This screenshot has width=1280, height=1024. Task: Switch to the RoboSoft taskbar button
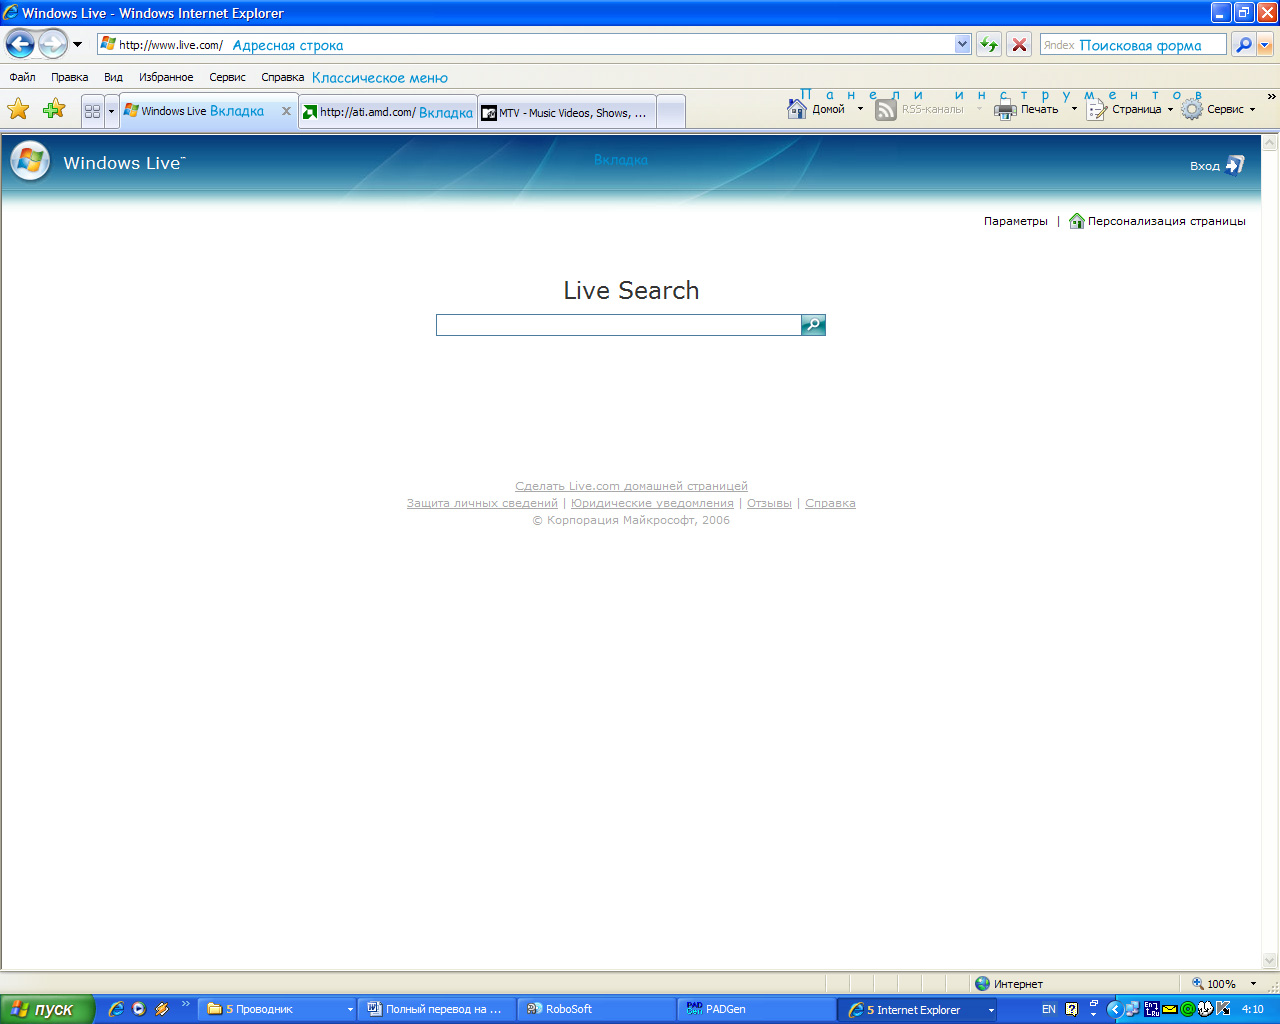(597, 1009)
